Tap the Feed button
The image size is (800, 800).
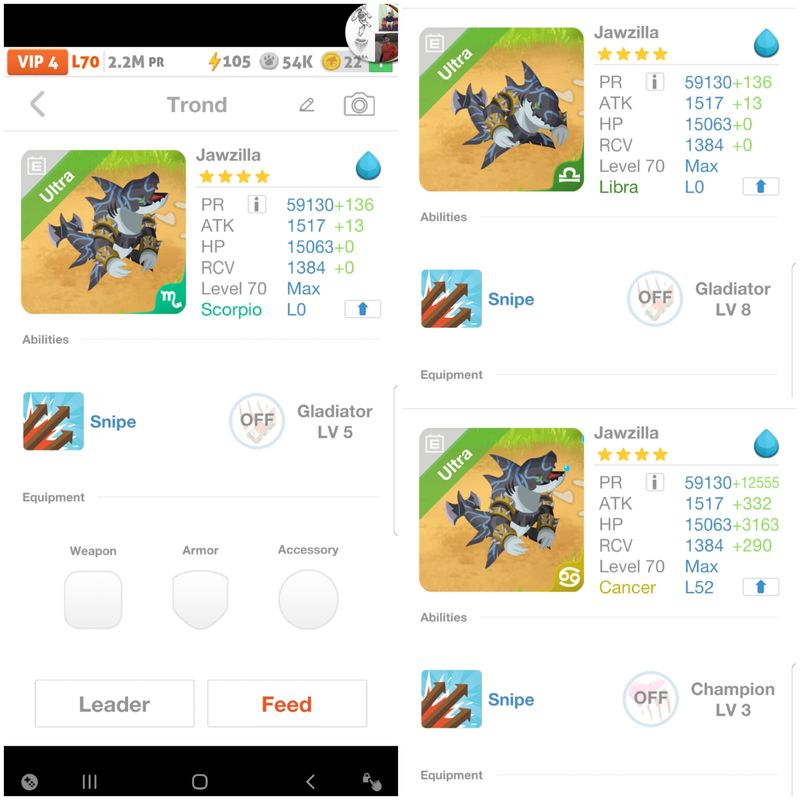tap(287, 704)
